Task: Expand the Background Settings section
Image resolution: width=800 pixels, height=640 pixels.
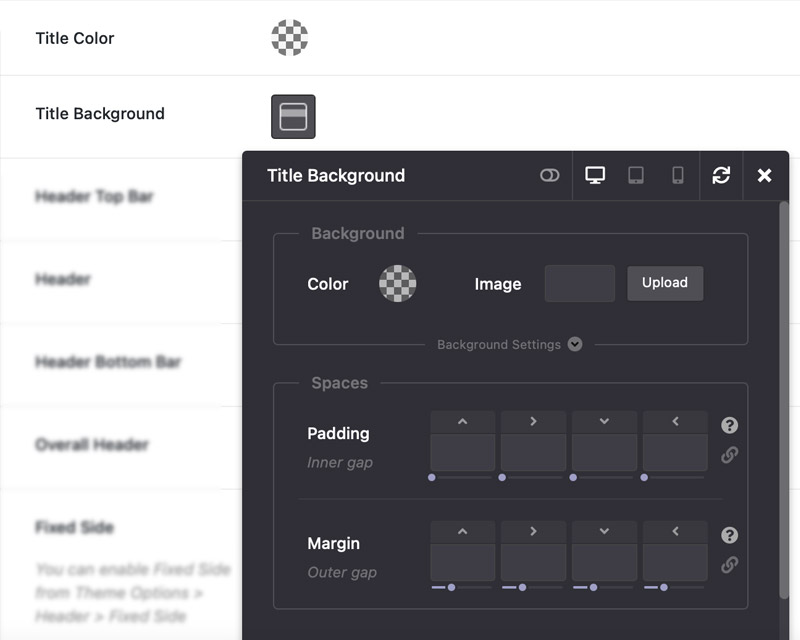Action: (x=575, y=344)
